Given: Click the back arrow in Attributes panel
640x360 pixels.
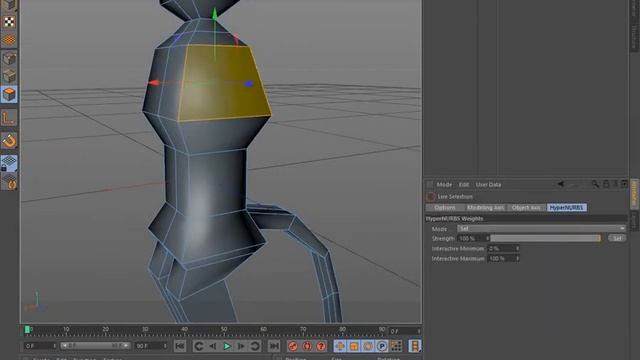Looking at the screenshot, I should tap(561, 184).
